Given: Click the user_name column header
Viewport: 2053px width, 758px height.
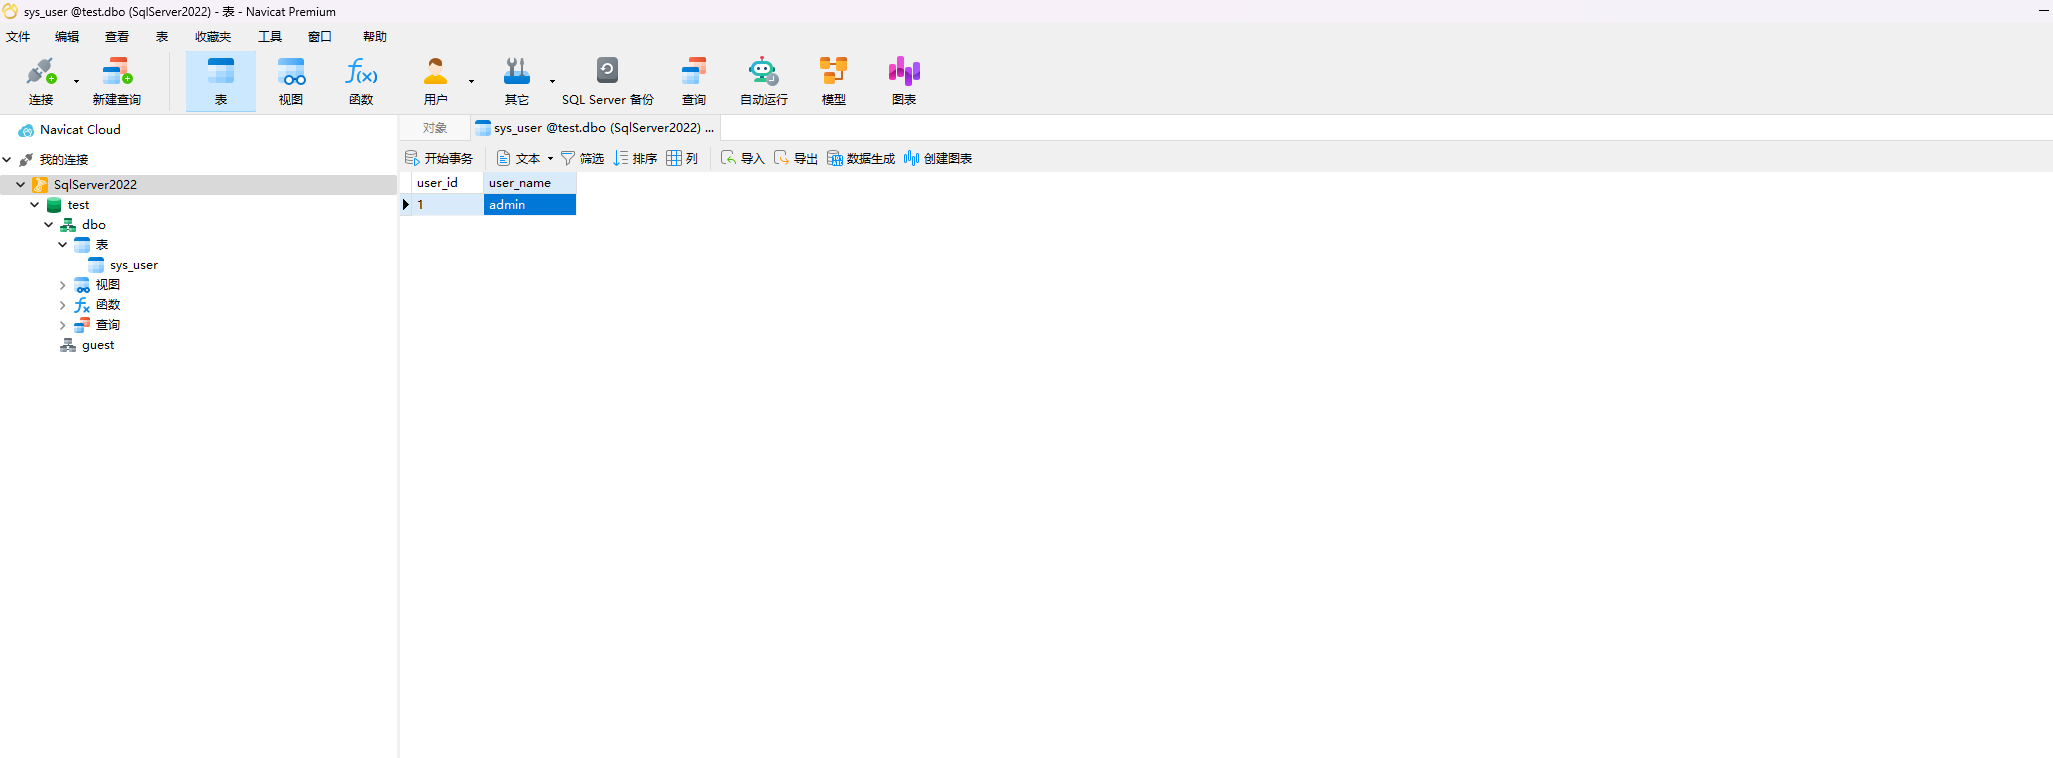Looking at the screenshot, I should pos(530,183).
